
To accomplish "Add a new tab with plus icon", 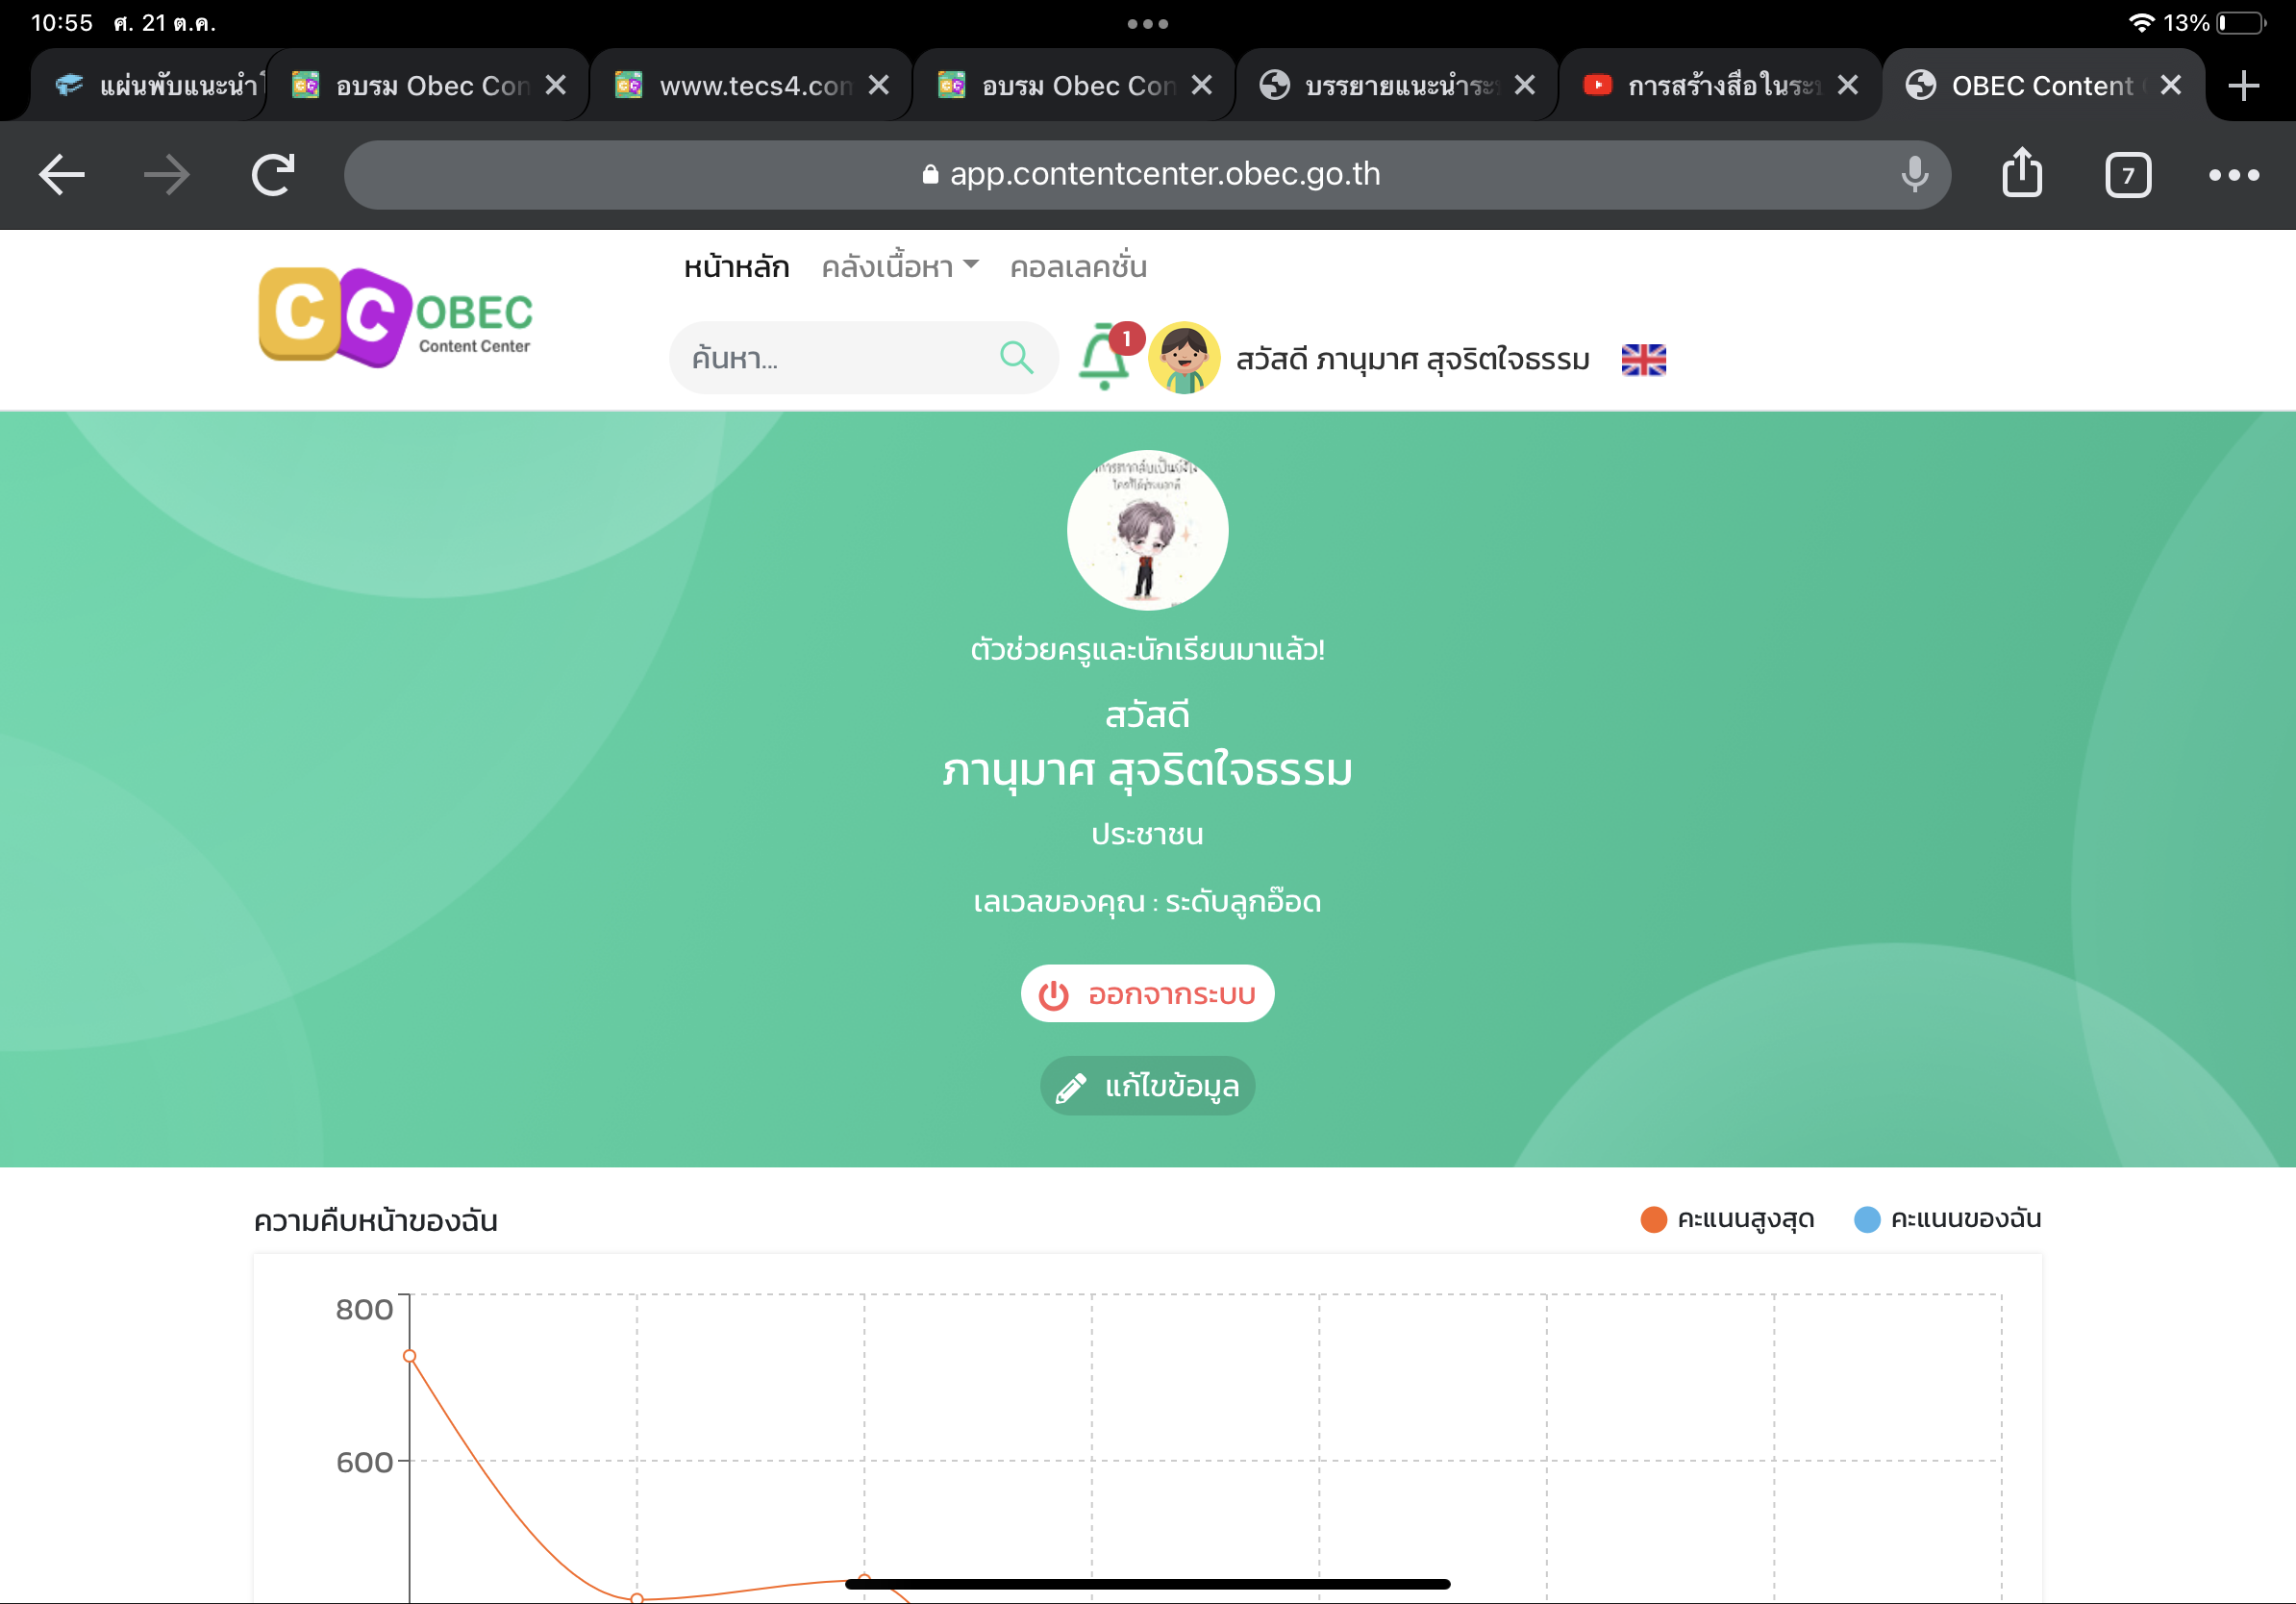I will pyautogui.click(x=2244, y=85).
